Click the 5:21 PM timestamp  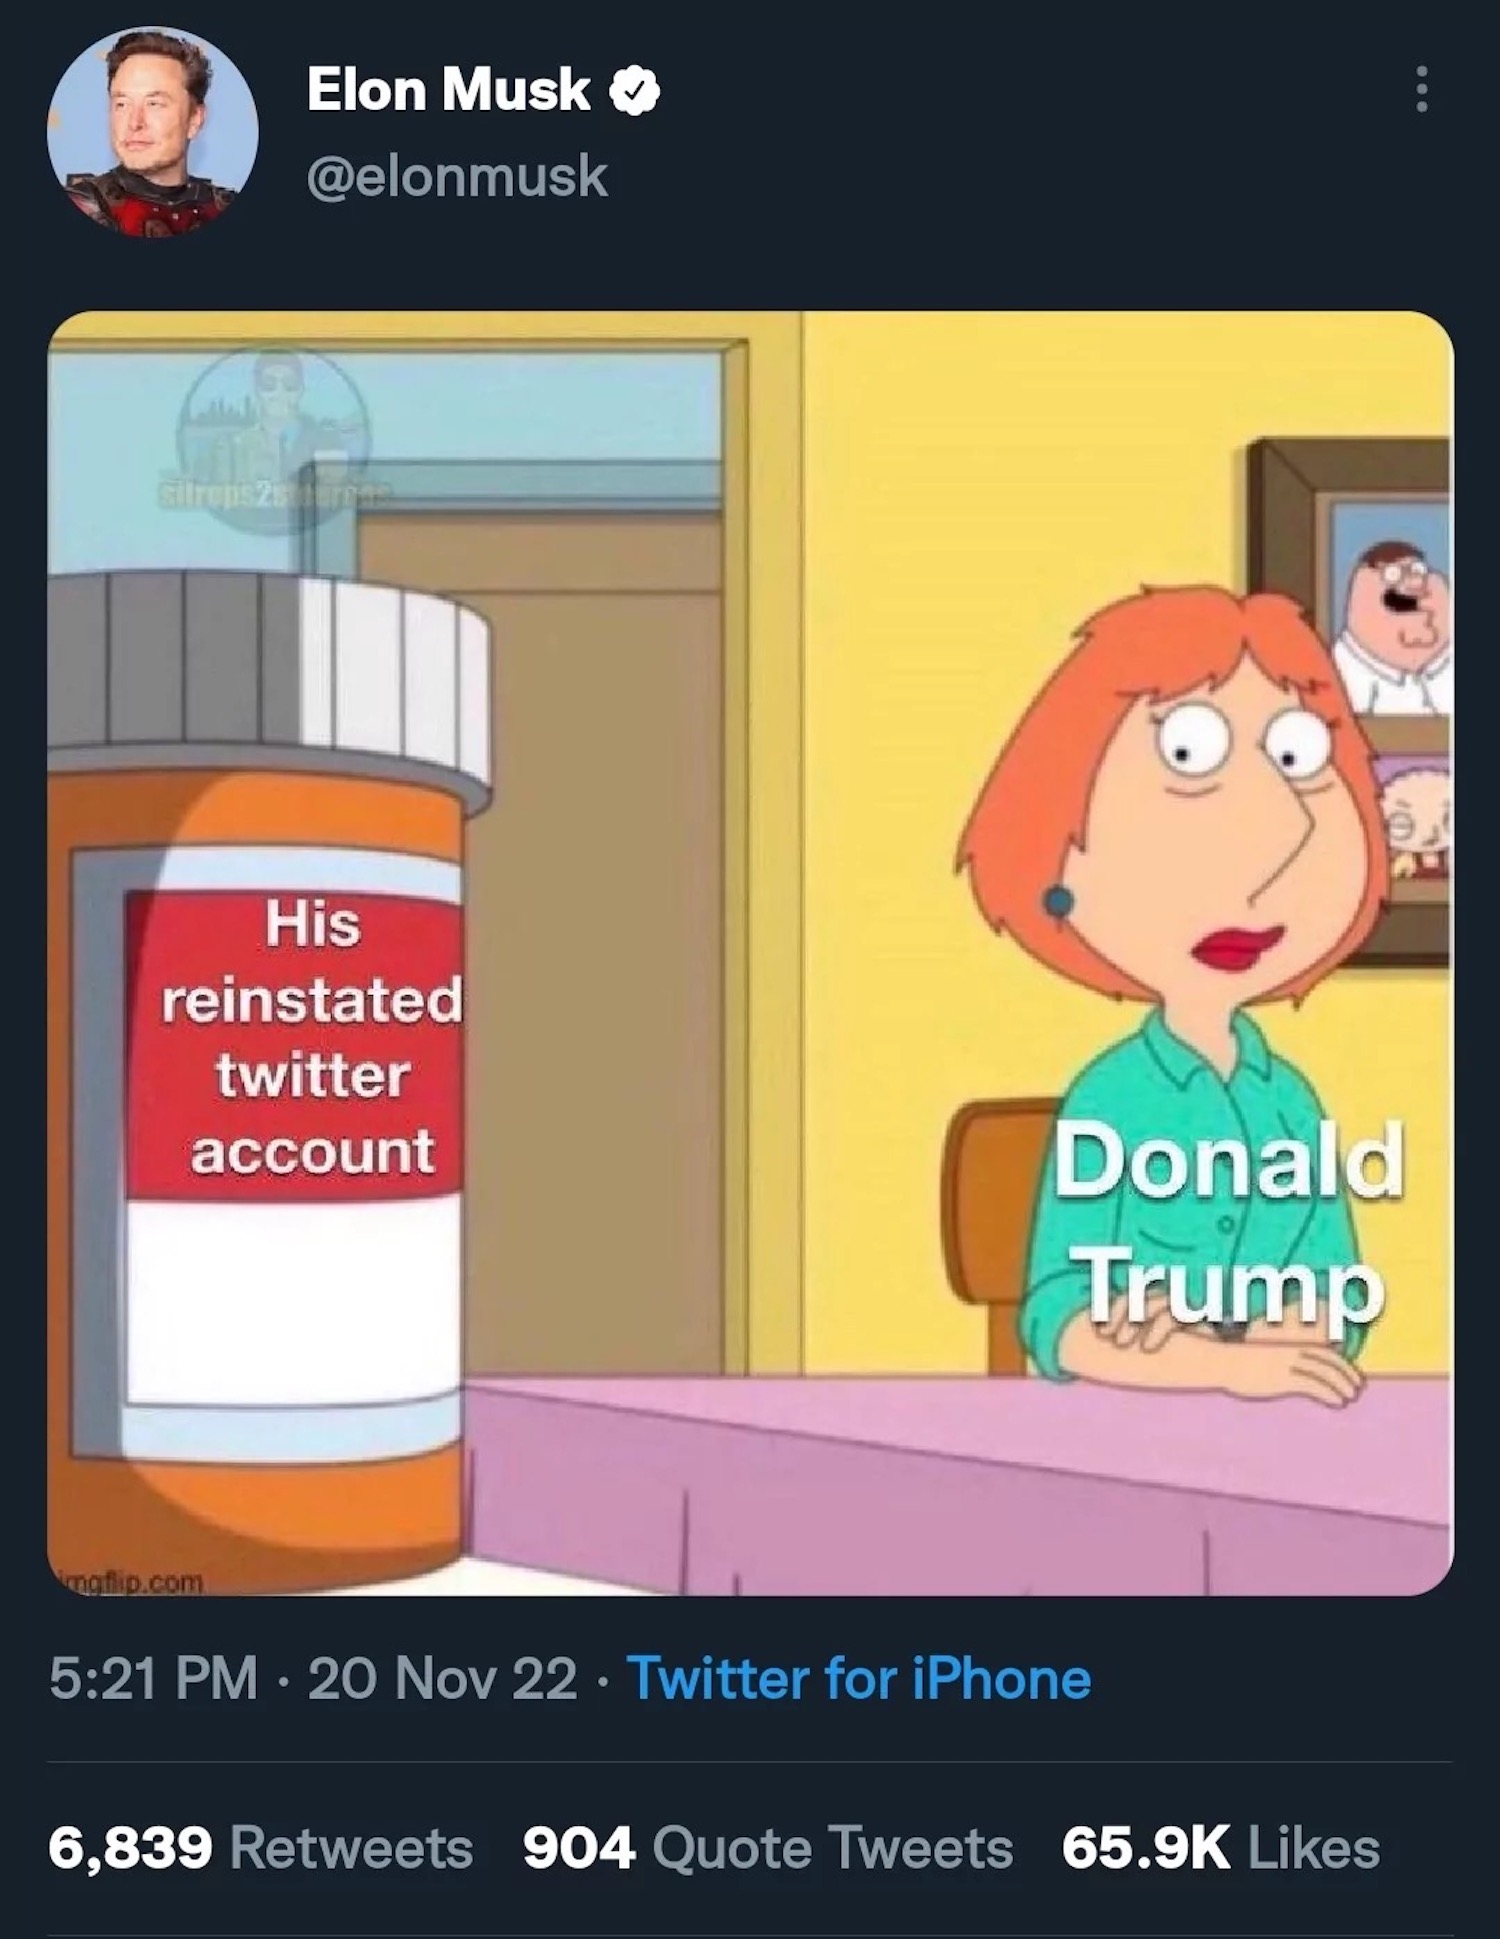coord(154,1678)
